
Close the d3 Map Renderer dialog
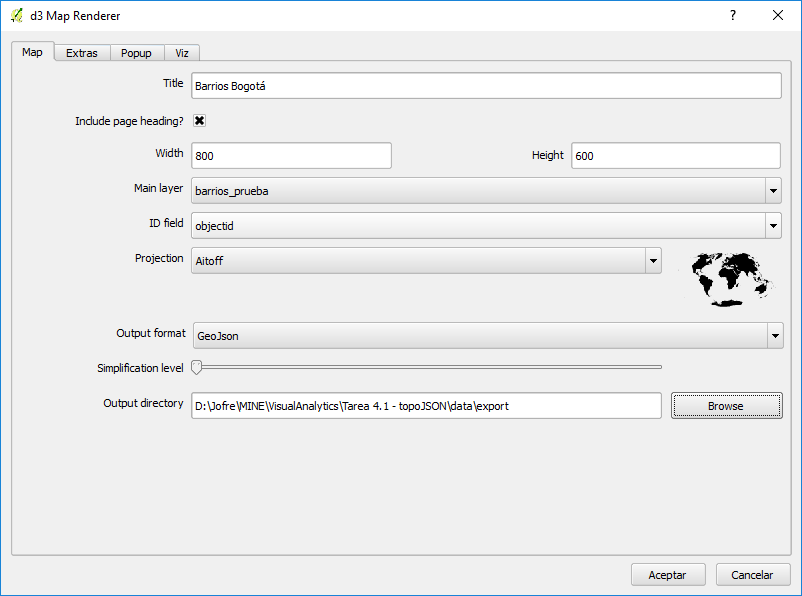click(x=778, y=15)
